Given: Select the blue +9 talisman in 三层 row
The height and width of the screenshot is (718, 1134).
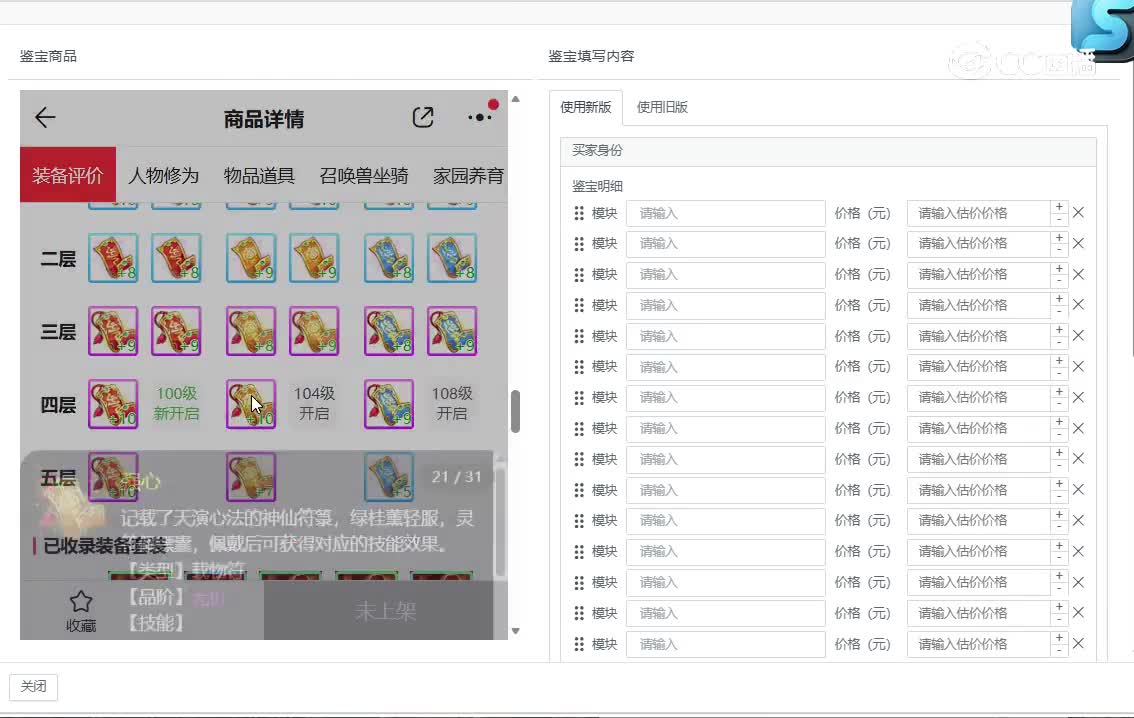Looking at the screenshot, I should click(452, 331).
